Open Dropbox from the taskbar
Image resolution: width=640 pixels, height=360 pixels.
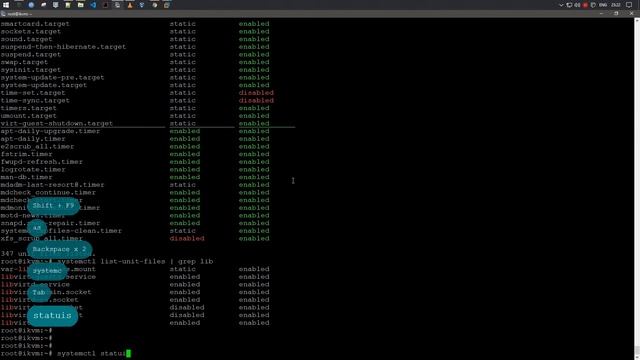142,5
